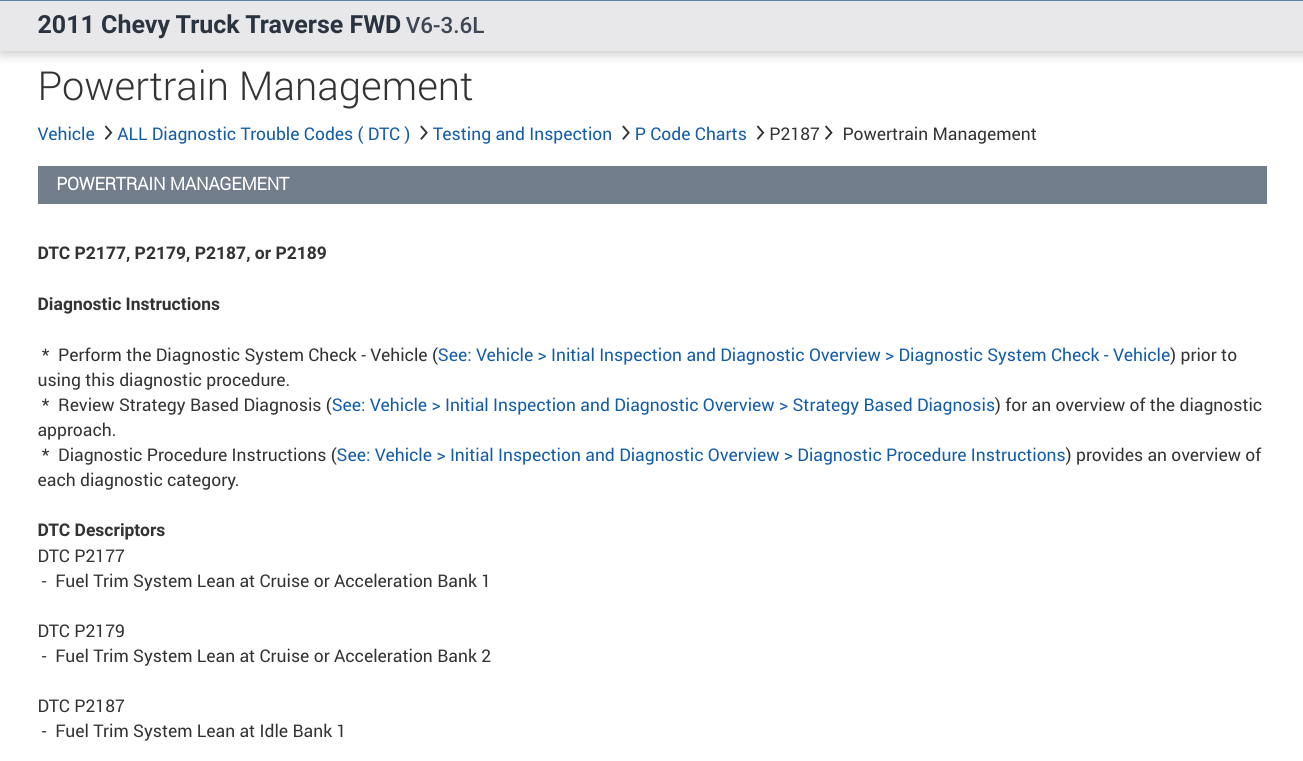1303x761 pixels.
Task: Open the P Code Charts breadcrumb
Action: (x=691, y=134)
